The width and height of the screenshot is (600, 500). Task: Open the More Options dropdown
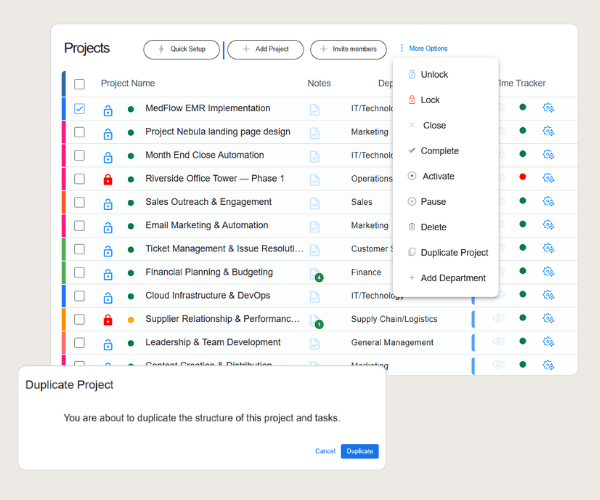pyautogui.click(x=428, y=48)
